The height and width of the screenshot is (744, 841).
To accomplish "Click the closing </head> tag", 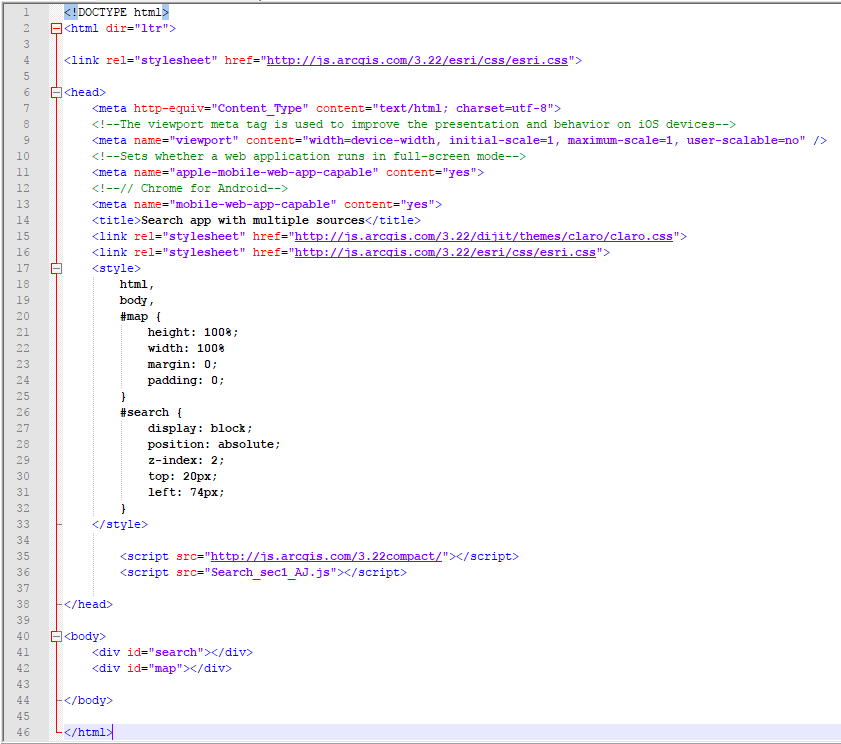I will pyautogui.click(x=88, y=605).
